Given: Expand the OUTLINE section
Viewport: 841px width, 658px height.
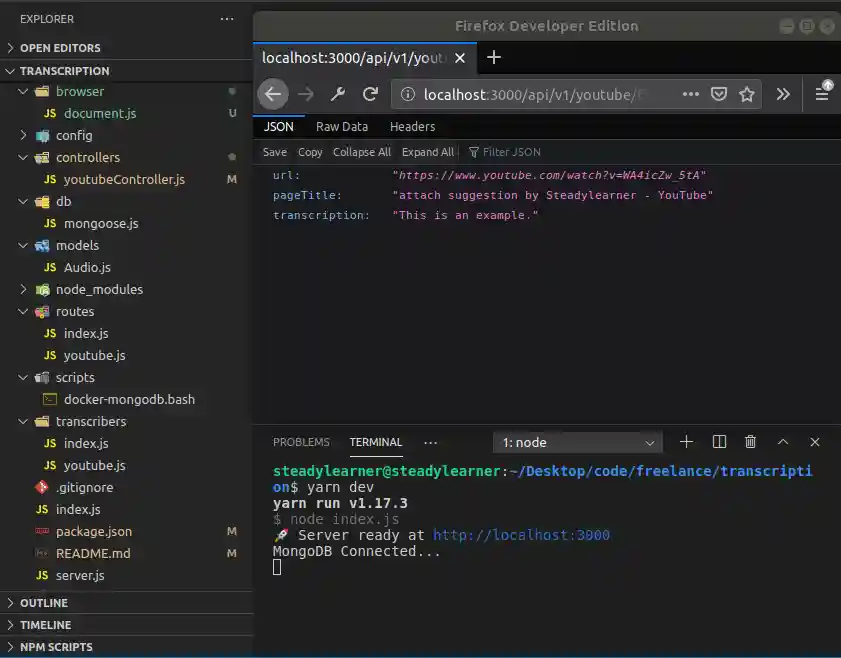Looking at the screenshot, I should point(44,603).
